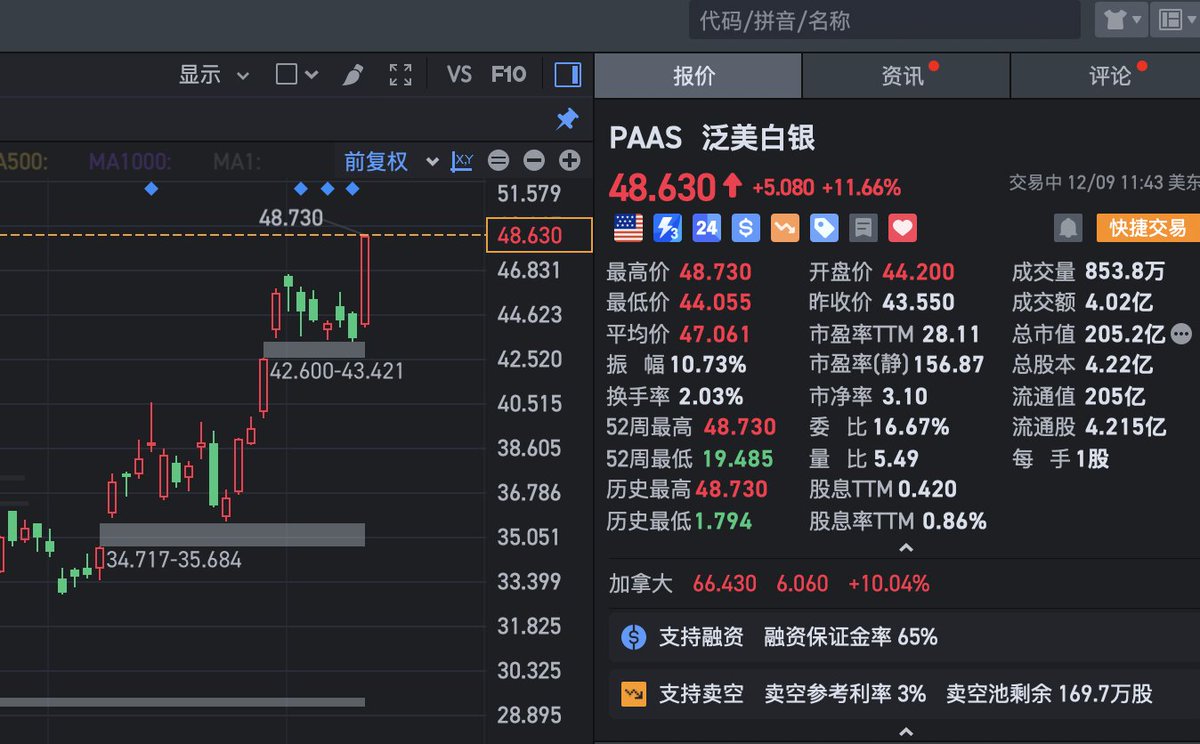Screen dimensions: 1200x744
Task: Enter full-screen chart mode
Action: (401, 75)
